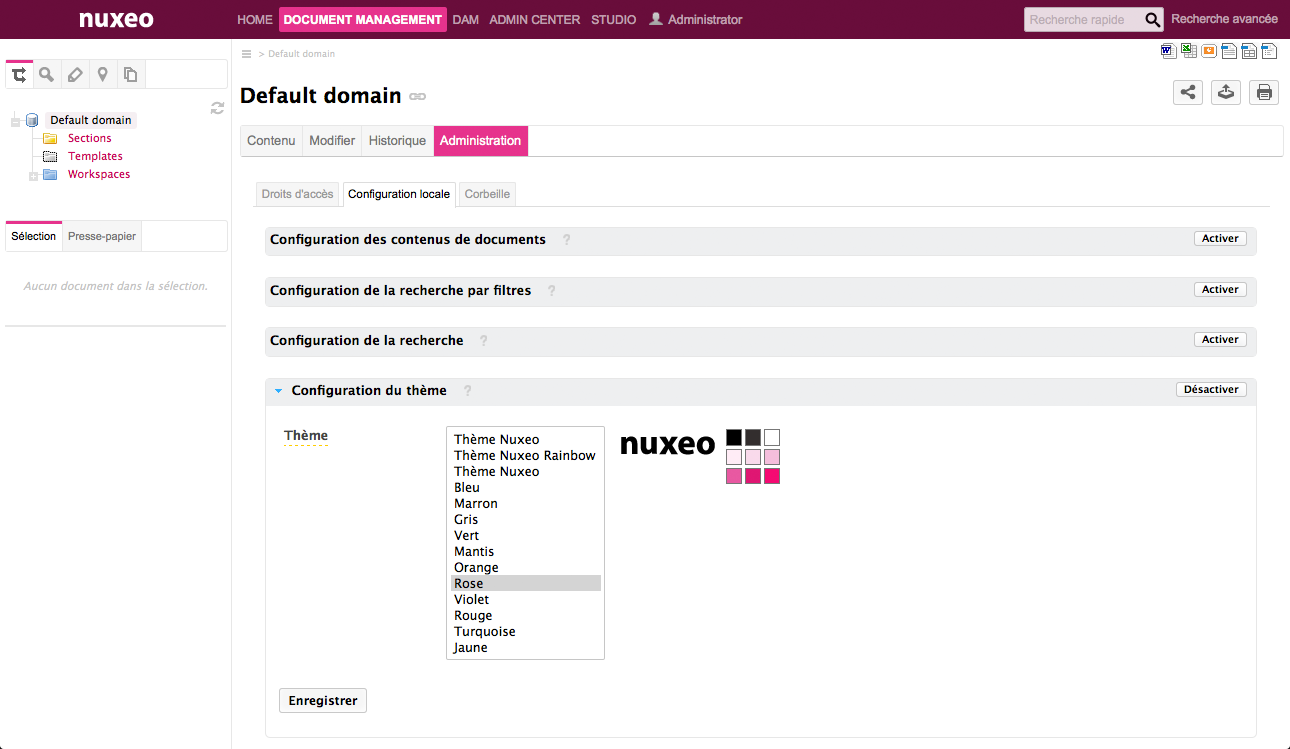
Task: Collapse the Default domain tree node
Action: [15, 121]
